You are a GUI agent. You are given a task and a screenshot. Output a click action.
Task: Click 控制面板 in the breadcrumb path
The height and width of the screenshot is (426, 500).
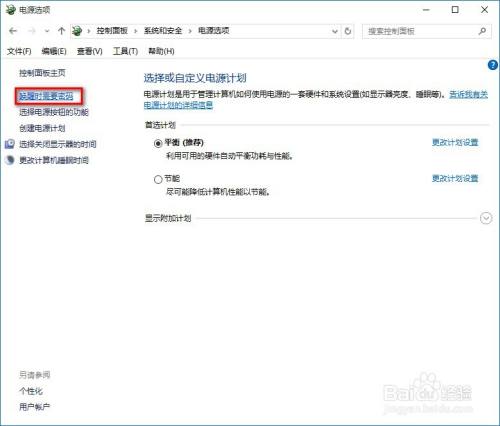click(112, 31)
